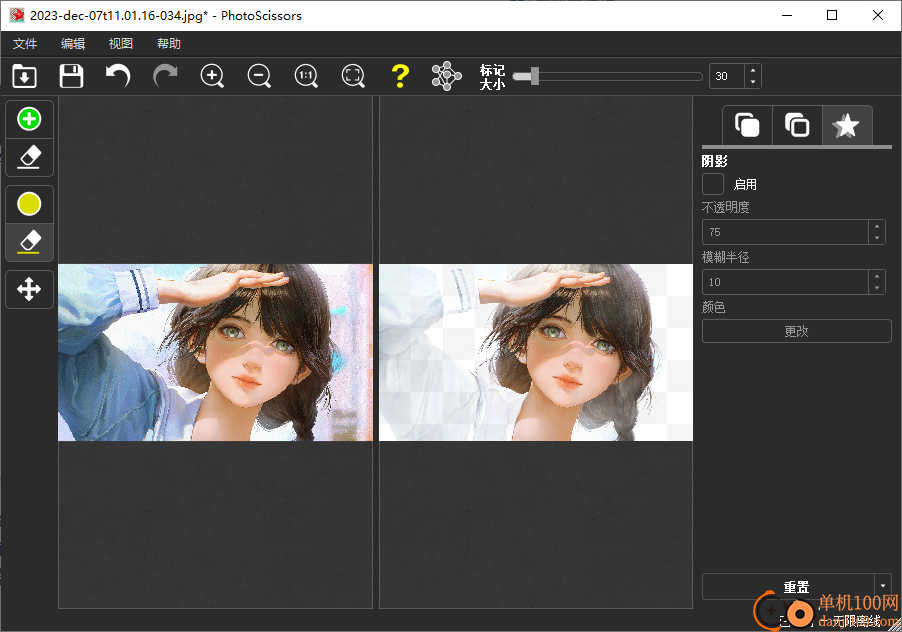Decrease marker size with down arrow
The width and height of the screenshot is (902, 632).
(x=753, y=82)
